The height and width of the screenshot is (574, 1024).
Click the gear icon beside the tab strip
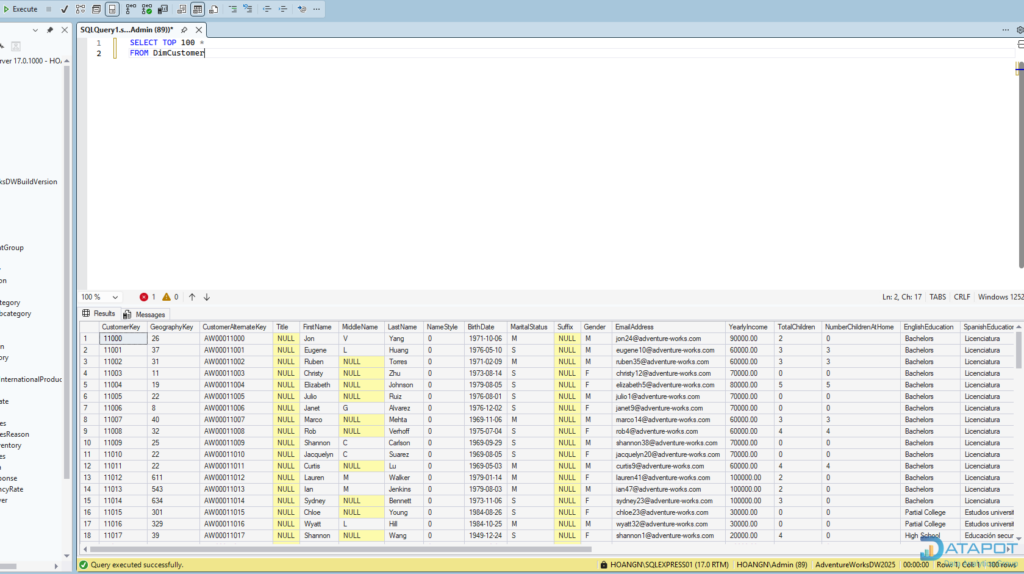(1019, 30)
